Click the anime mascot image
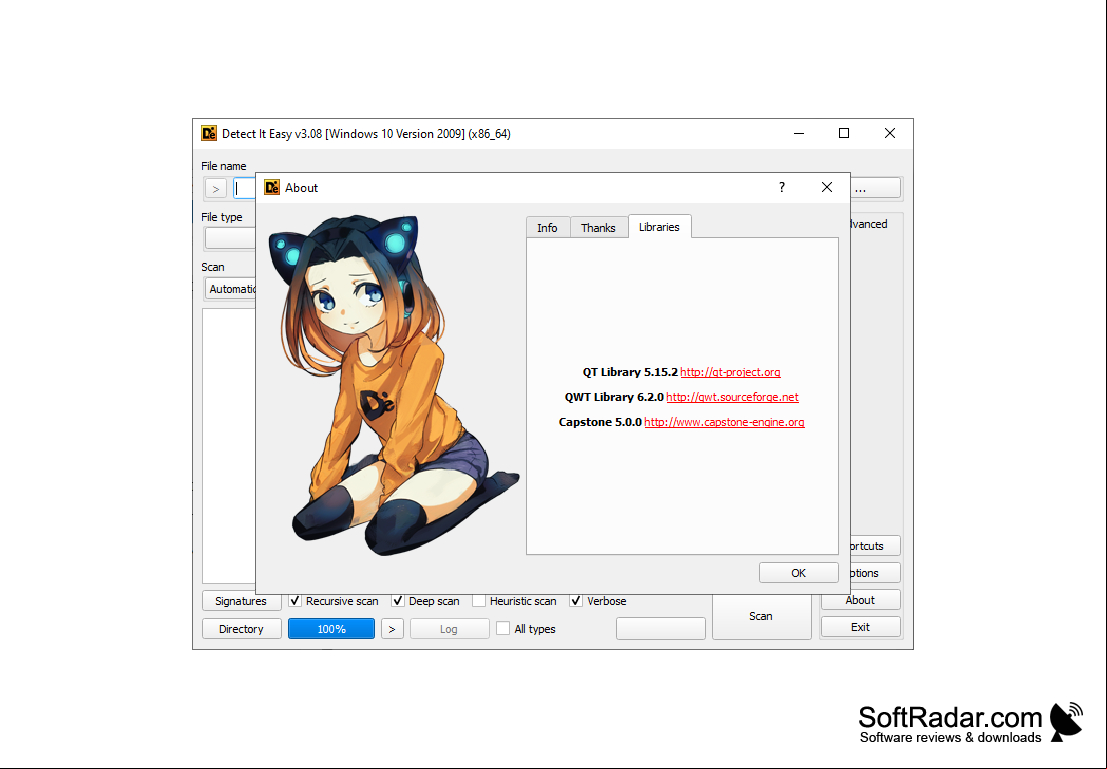Image resolution: width=1107 pixels, height=769 pixels. (394, 385)
